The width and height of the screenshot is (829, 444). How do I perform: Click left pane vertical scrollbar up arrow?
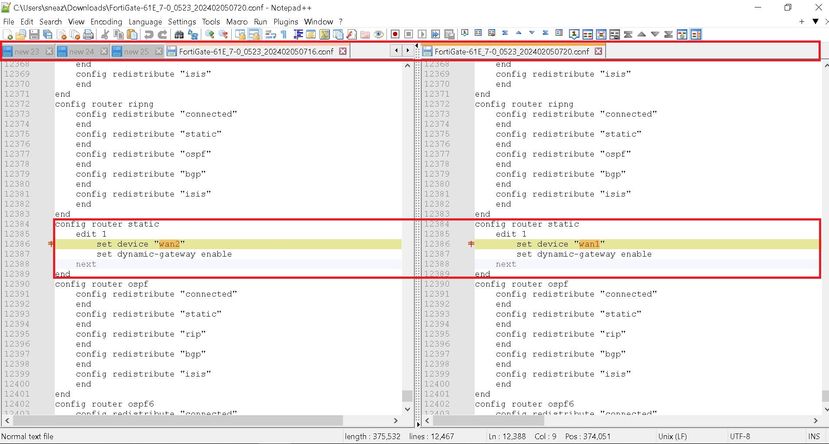(x=407, y=66)
